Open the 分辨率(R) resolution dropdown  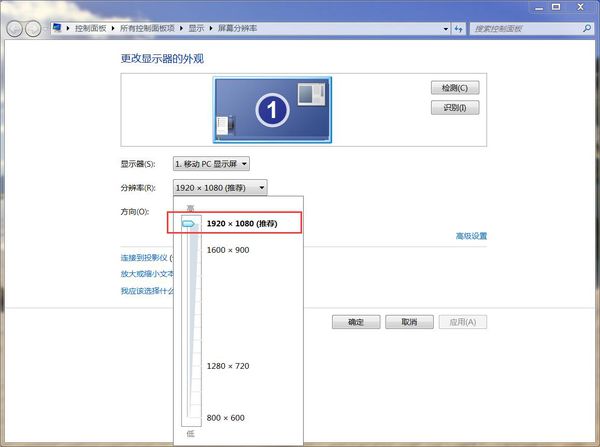[220, 188]
